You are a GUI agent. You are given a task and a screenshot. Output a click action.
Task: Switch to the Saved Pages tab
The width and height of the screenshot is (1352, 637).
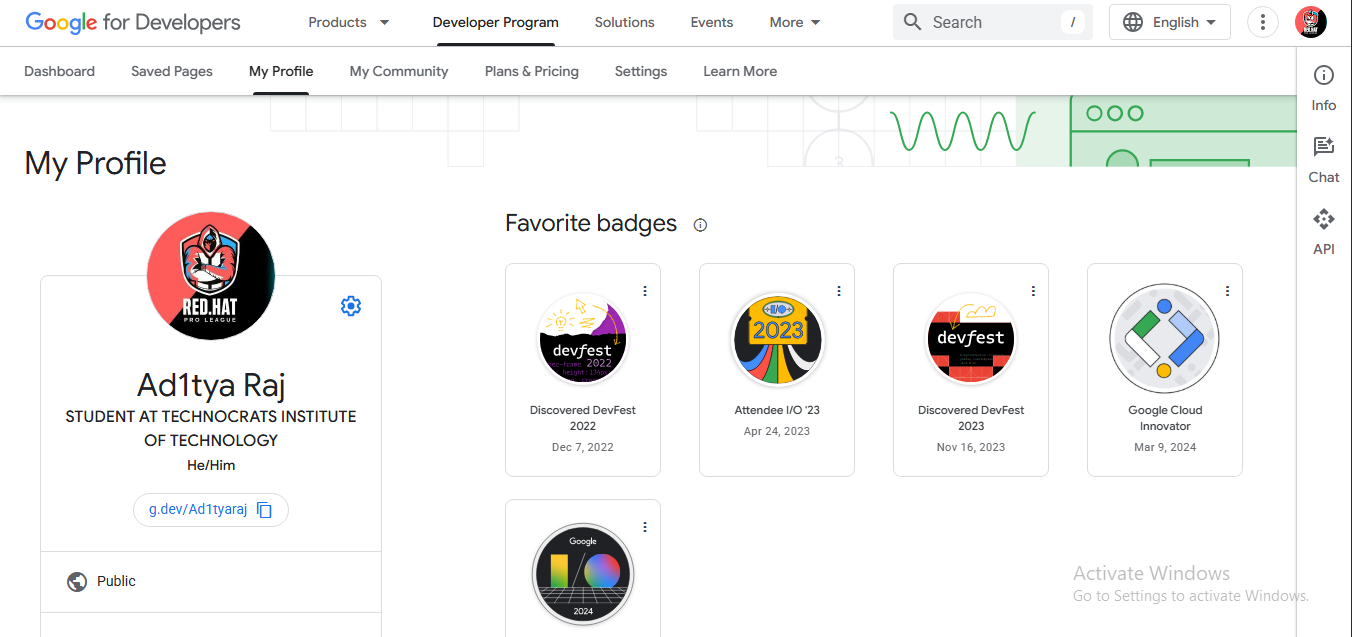[x=172, y=71]
